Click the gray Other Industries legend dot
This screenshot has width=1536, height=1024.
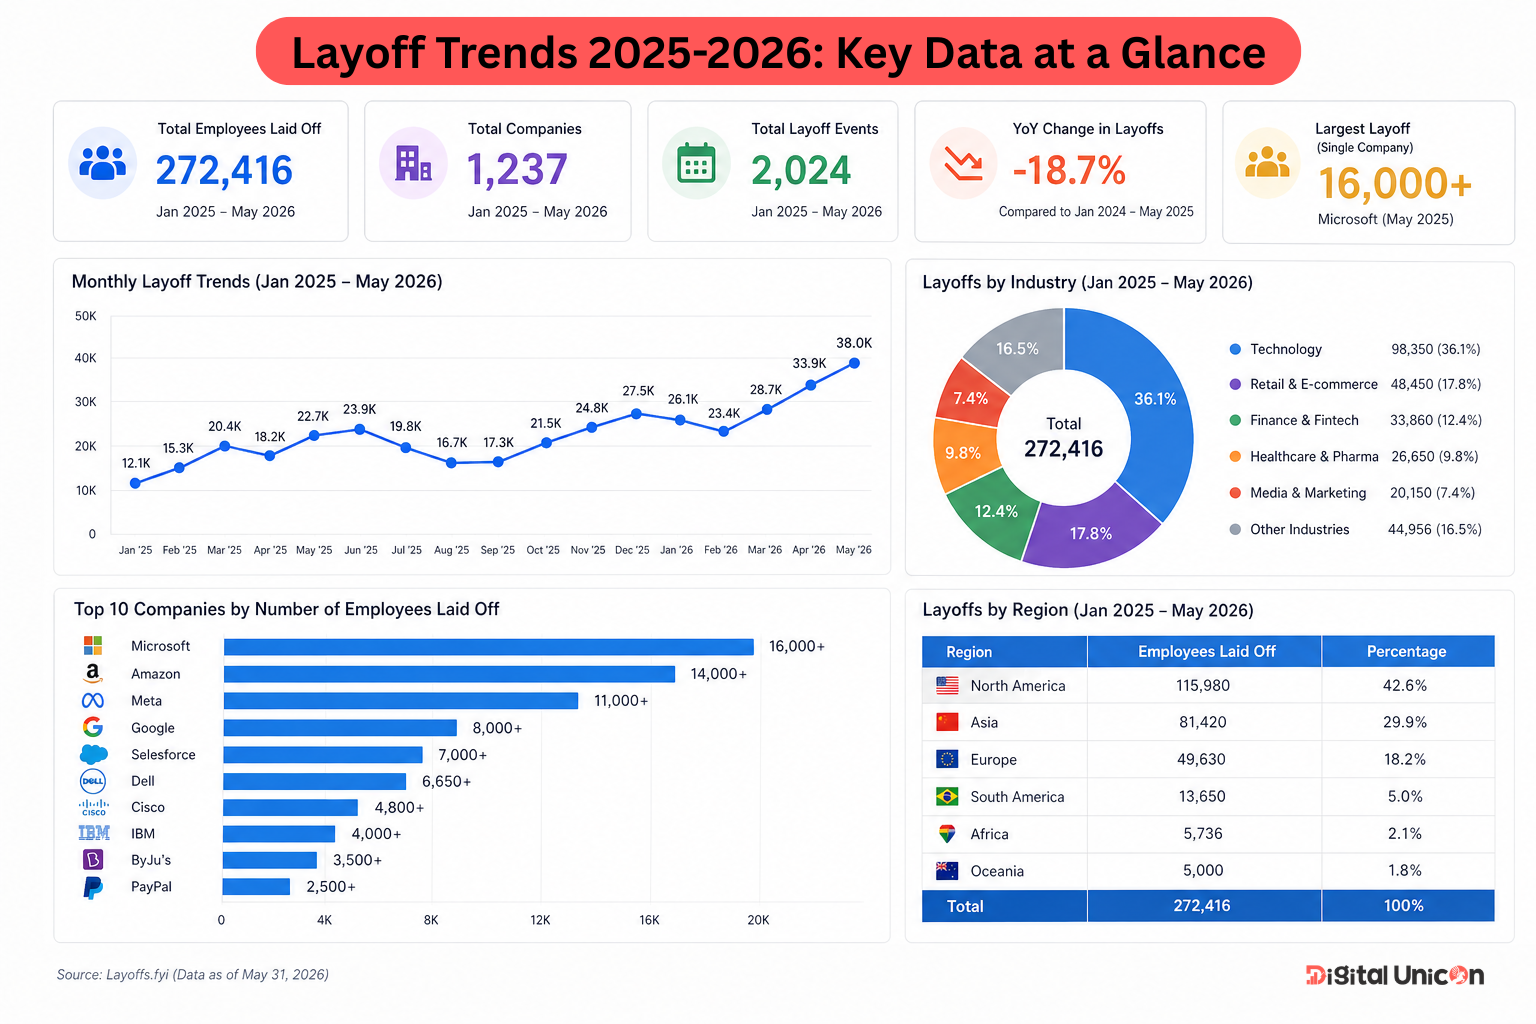(x=1235, y=529)
